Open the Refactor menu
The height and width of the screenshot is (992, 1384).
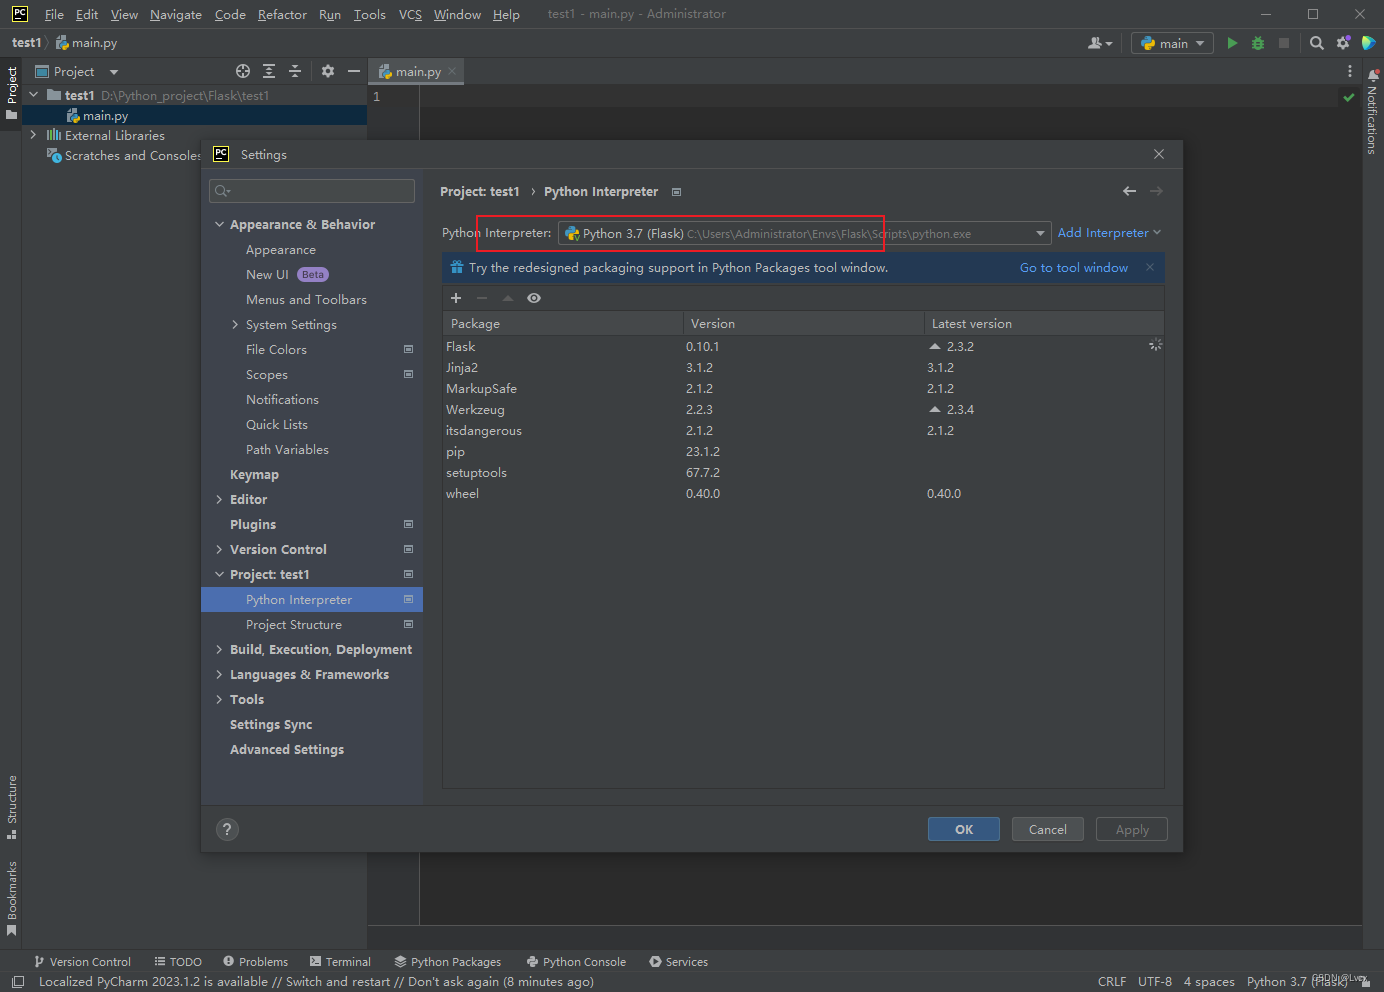pyautogui.click(x=282, y=14)
